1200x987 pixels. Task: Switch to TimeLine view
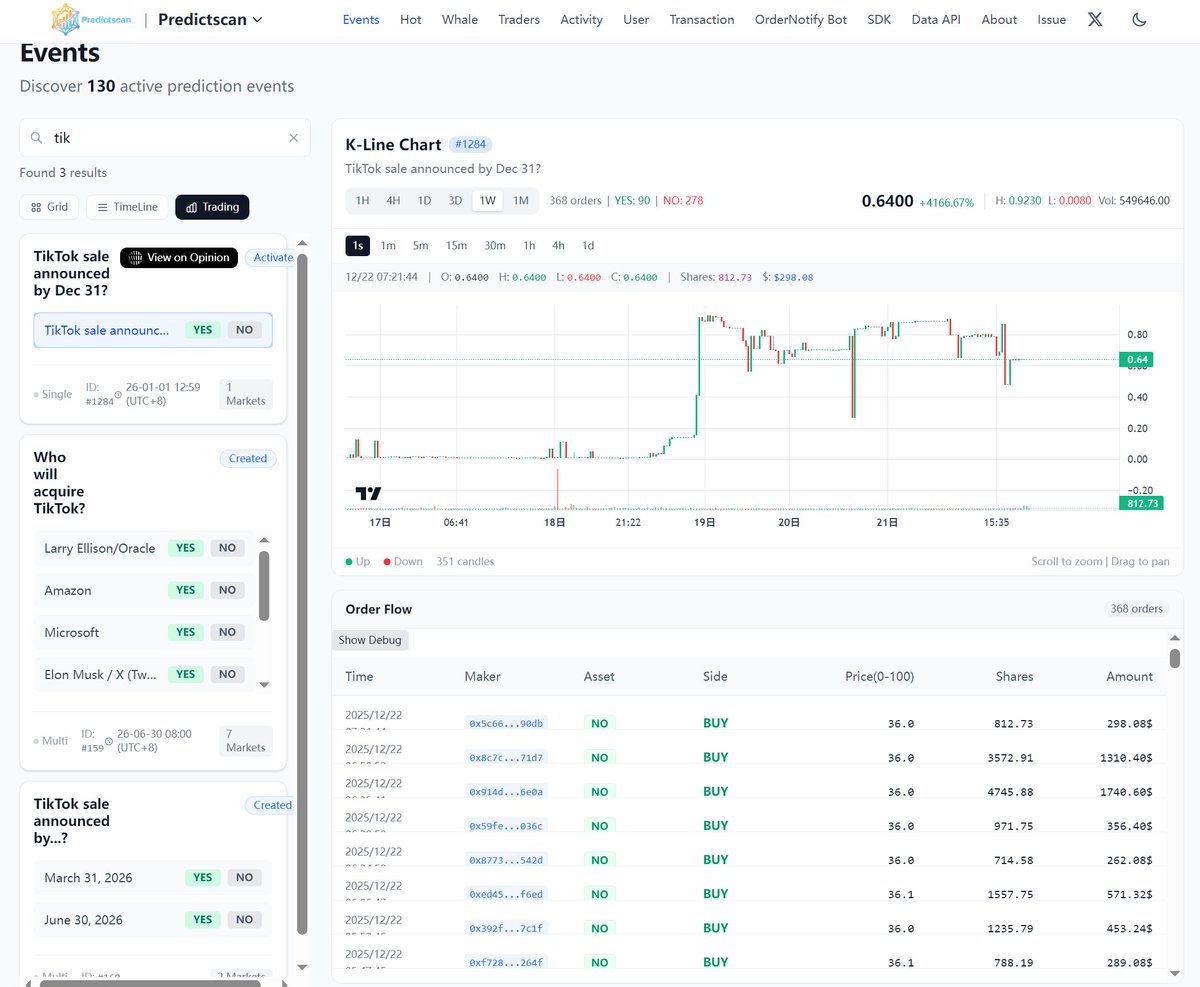(126, 207)
